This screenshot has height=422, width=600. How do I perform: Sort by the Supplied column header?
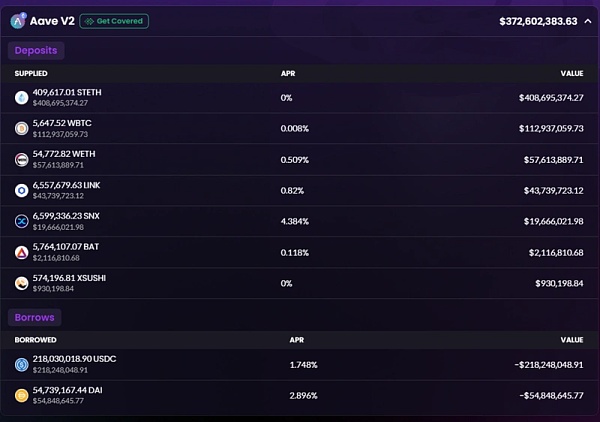[x=31, y=73]
